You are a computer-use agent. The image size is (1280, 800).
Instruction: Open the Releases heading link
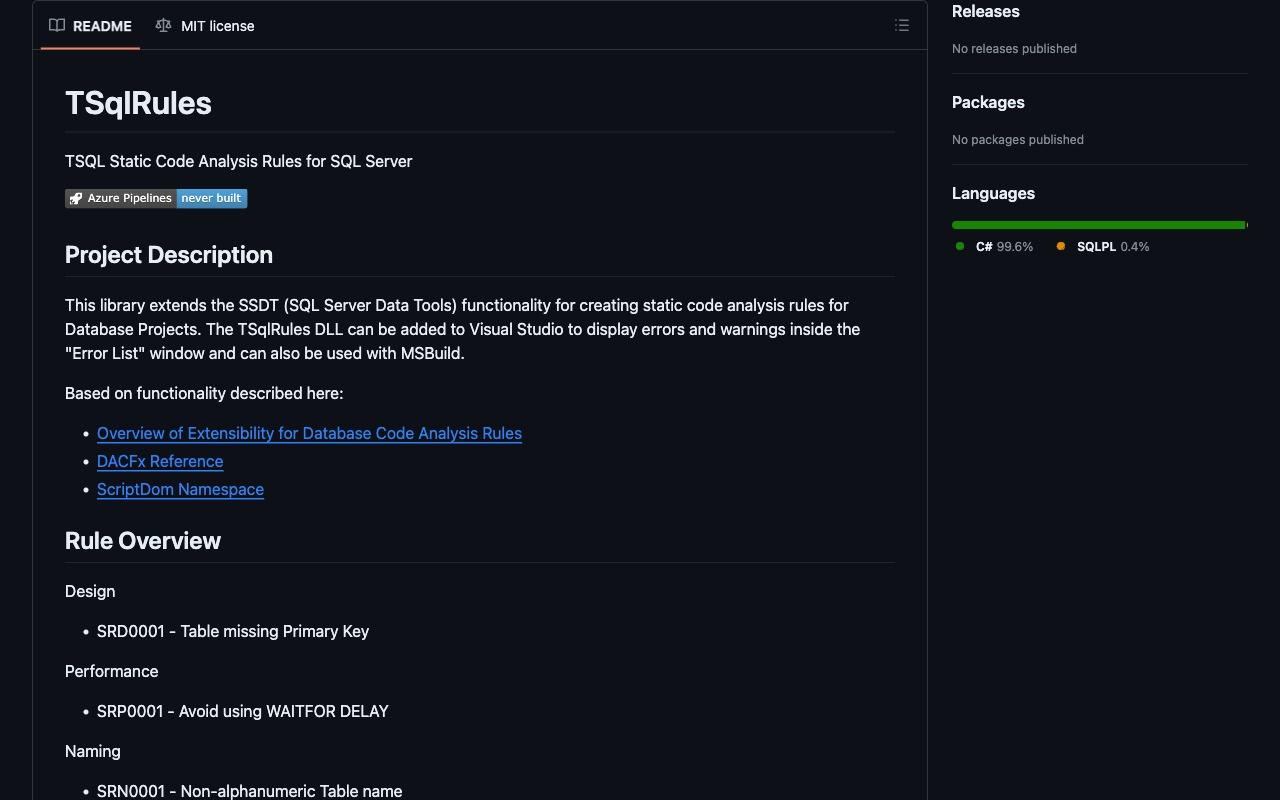[x=985, y=12]
